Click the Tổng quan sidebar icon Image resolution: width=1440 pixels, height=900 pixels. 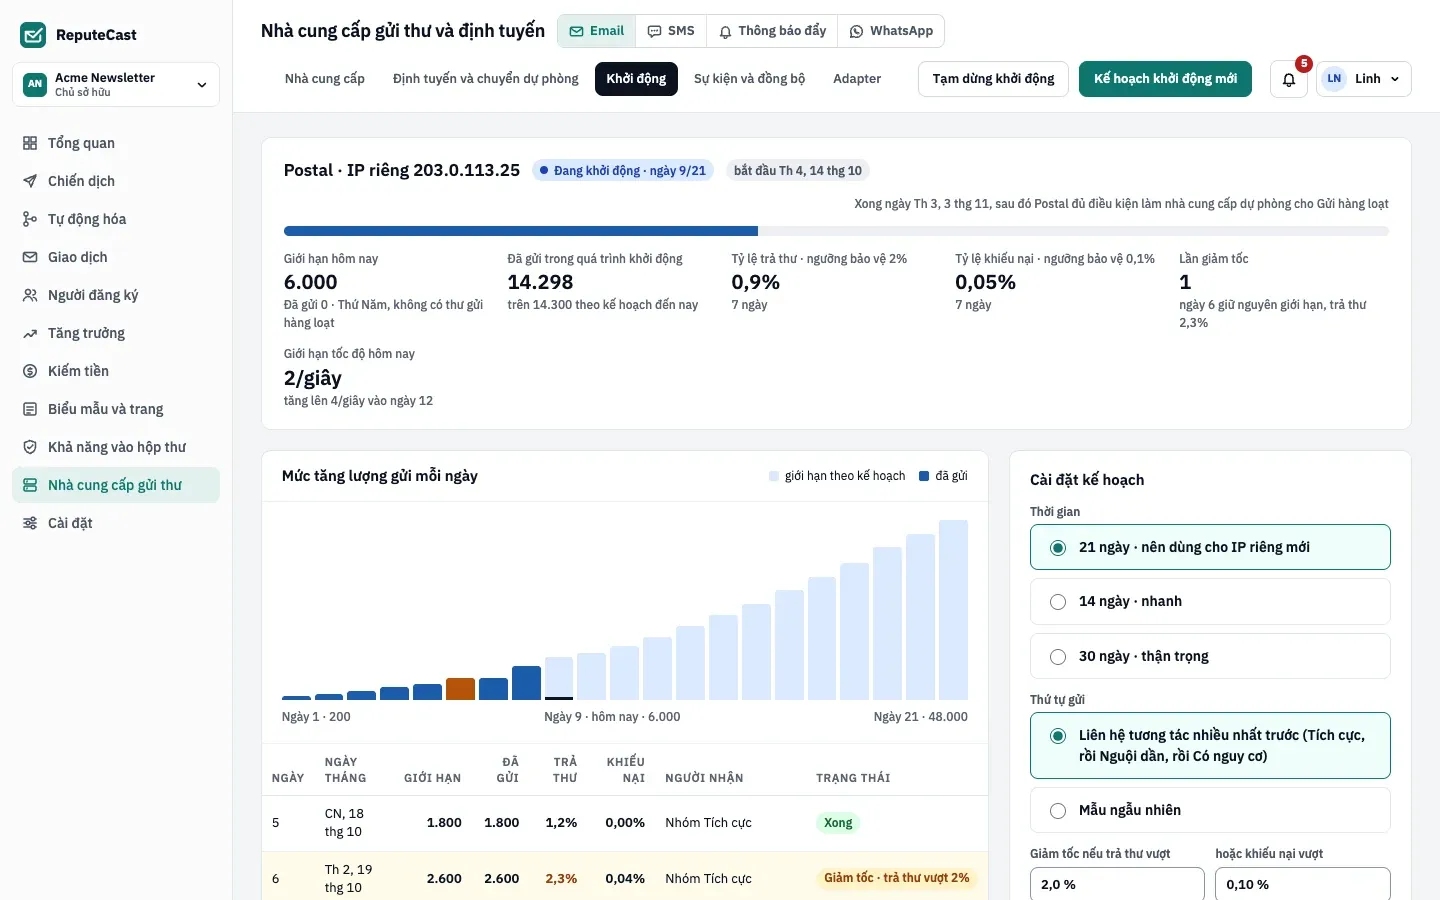30,143
